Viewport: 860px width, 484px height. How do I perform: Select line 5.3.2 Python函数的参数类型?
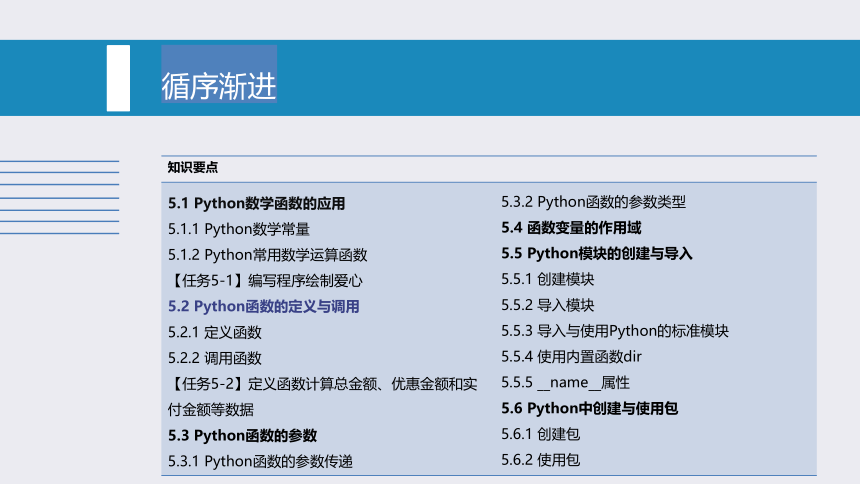pos(593,201)
